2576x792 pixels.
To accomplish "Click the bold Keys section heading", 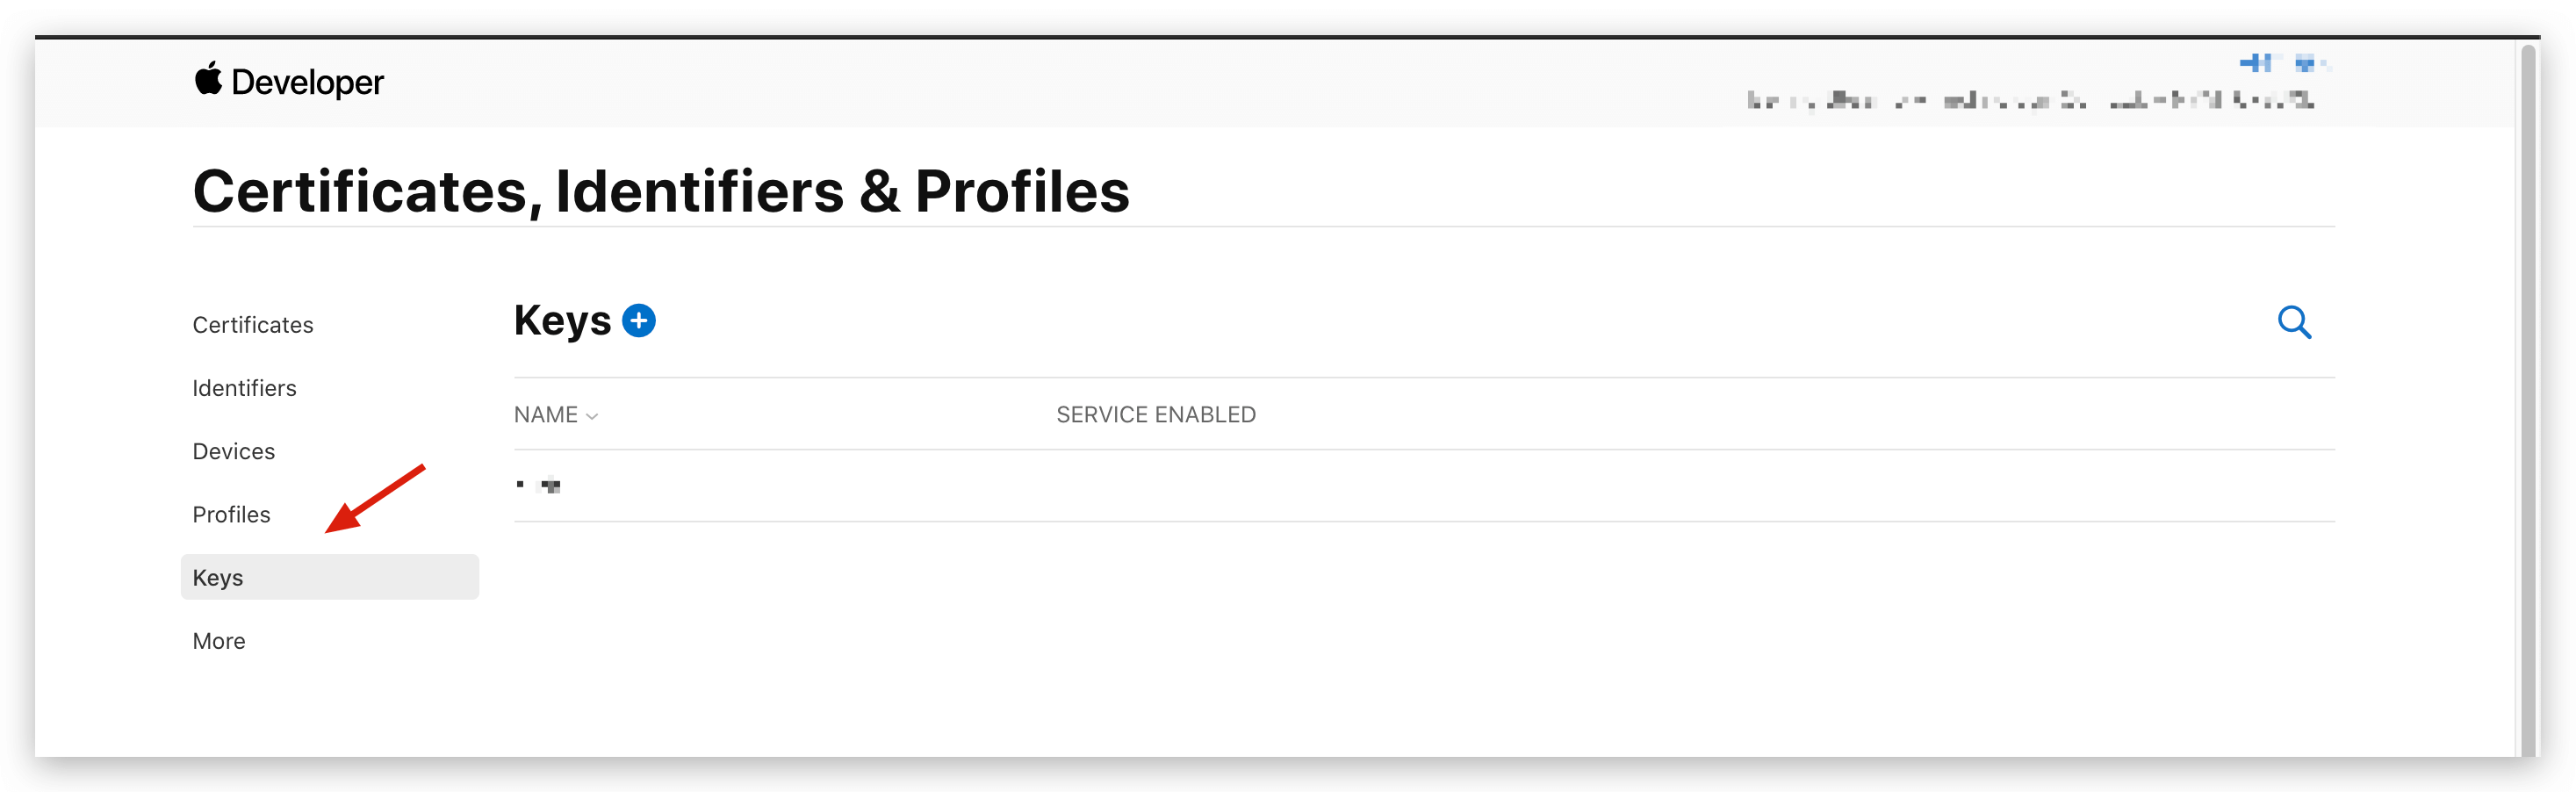I will [562, 321].
